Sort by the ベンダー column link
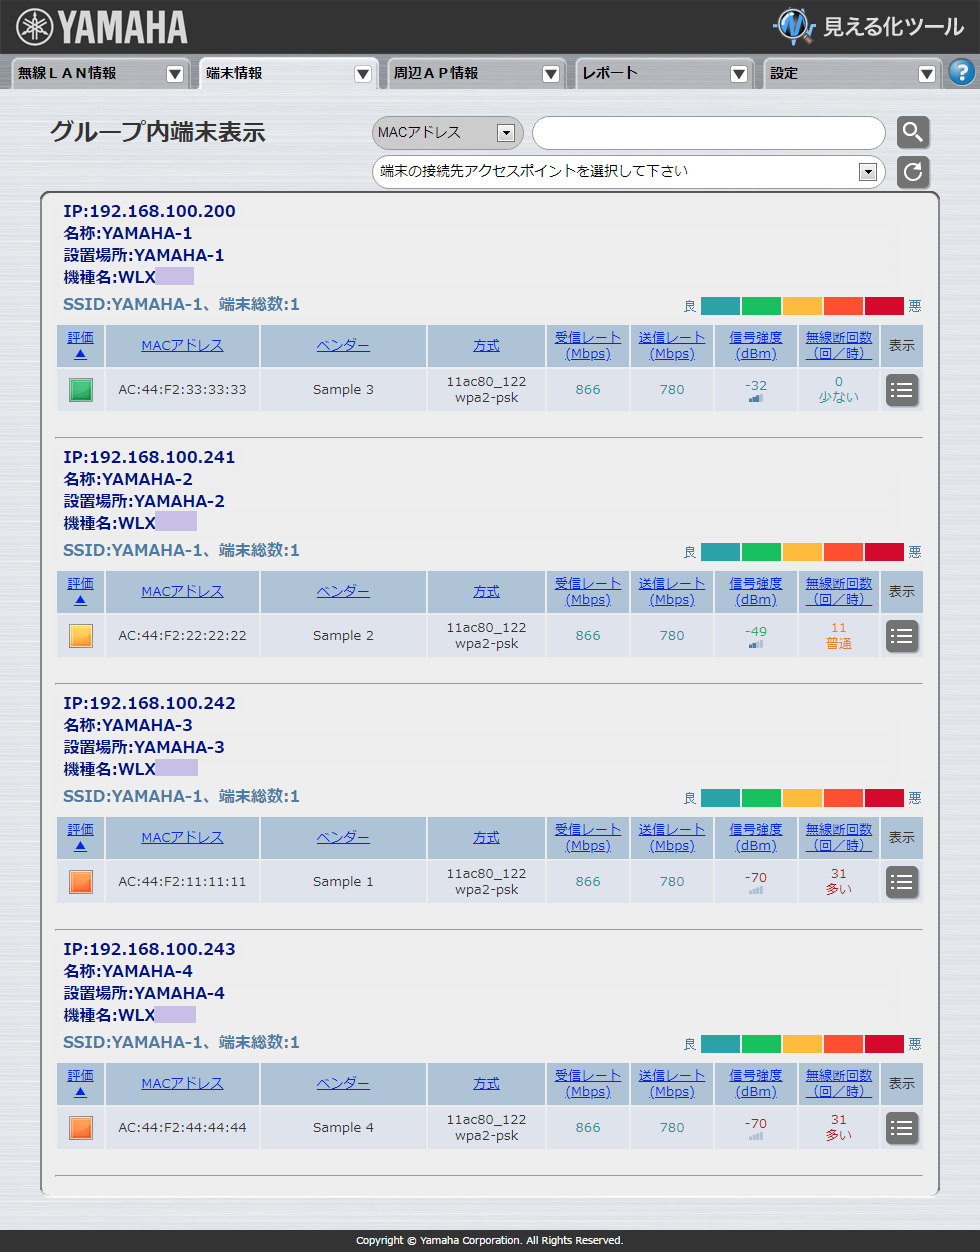 (x=342, y=345)
